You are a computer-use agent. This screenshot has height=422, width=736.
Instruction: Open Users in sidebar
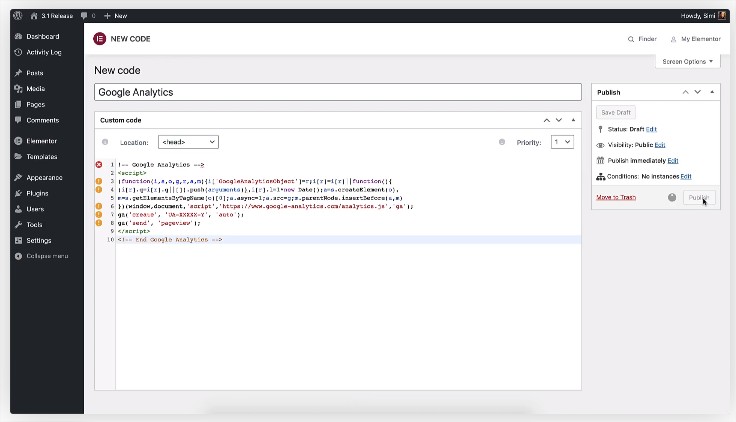click(35, 209)
